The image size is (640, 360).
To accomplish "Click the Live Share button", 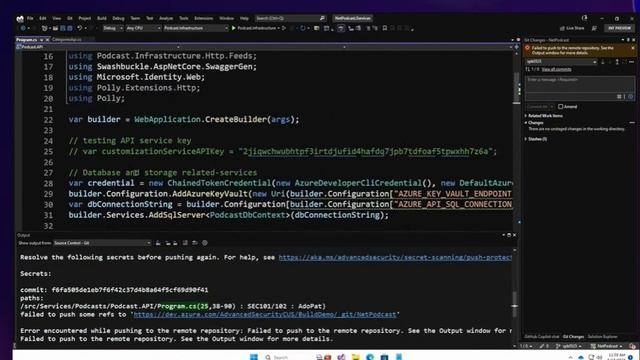I will coord(572,28).
